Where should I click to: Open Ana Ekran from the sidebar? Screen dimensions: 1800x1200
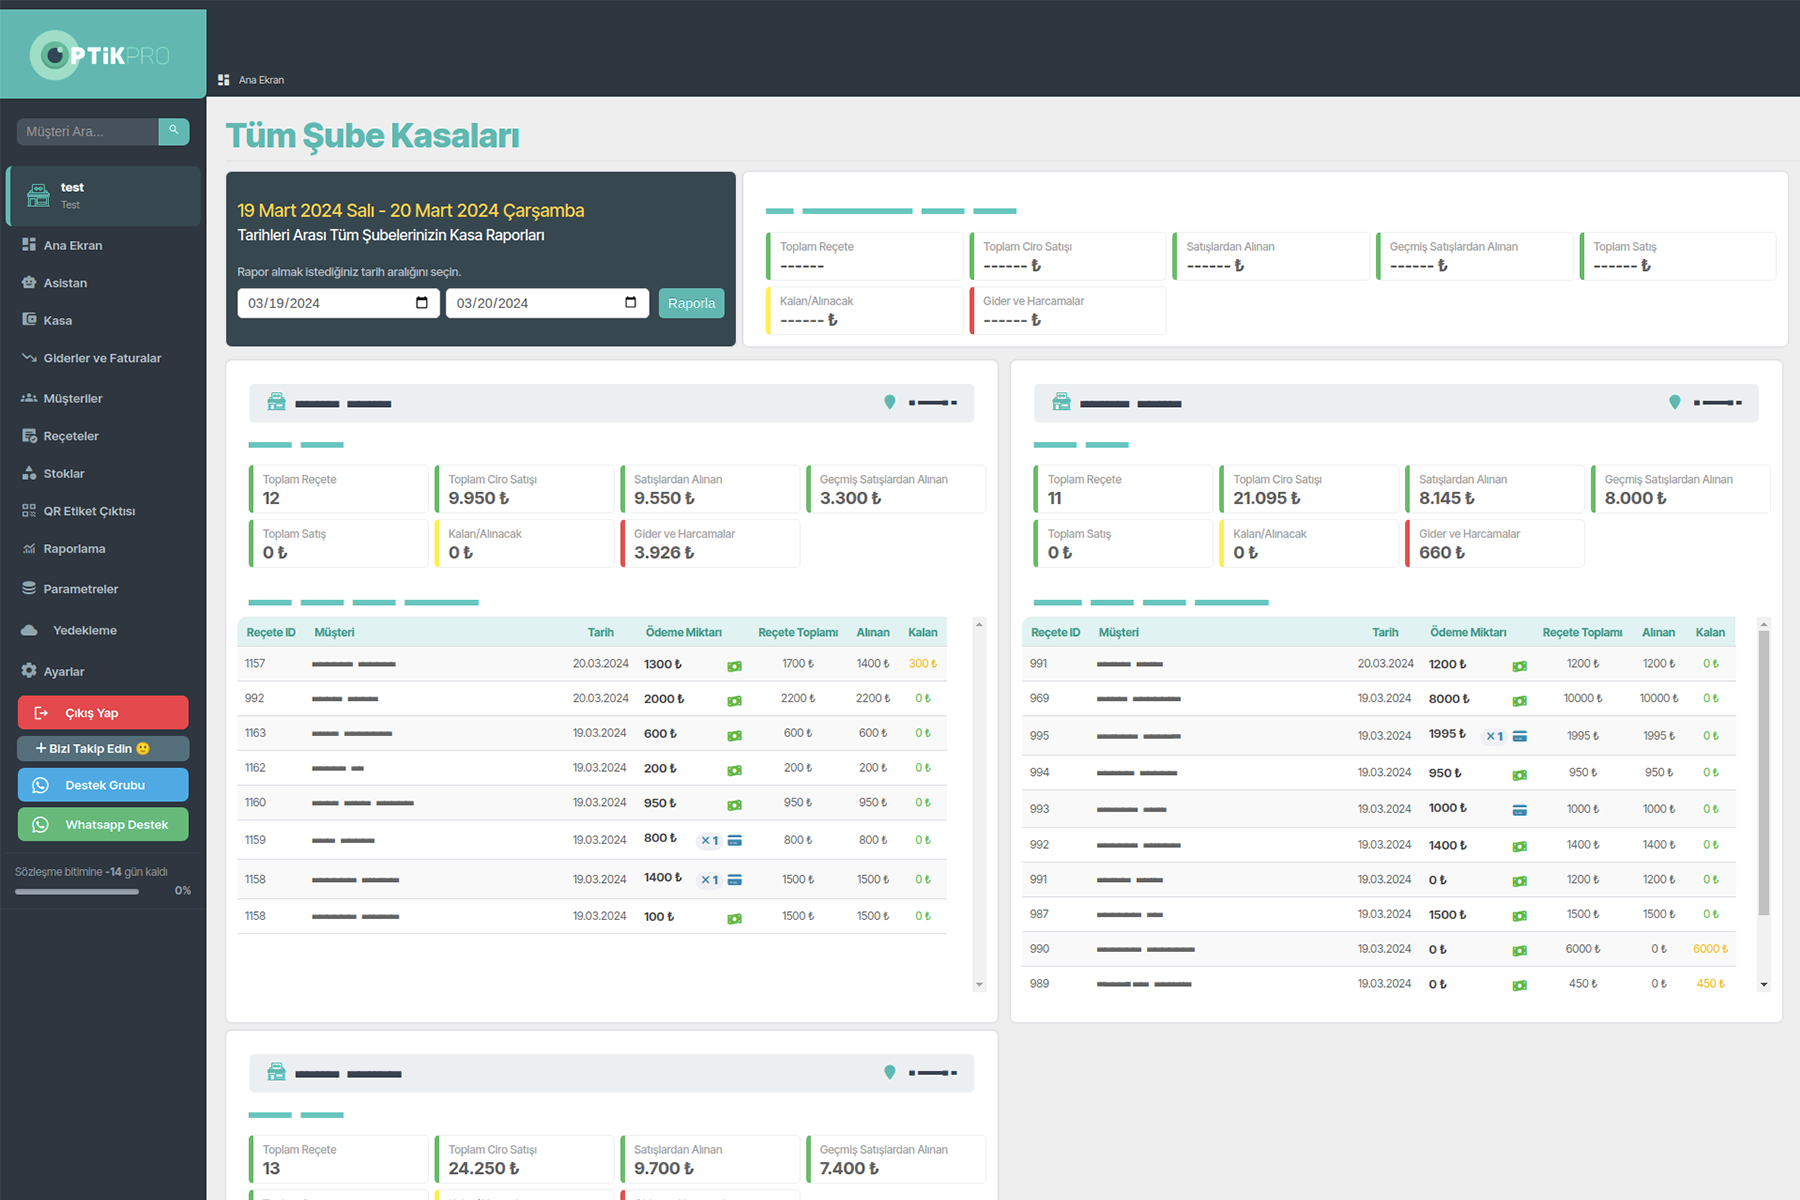(72, 245)
